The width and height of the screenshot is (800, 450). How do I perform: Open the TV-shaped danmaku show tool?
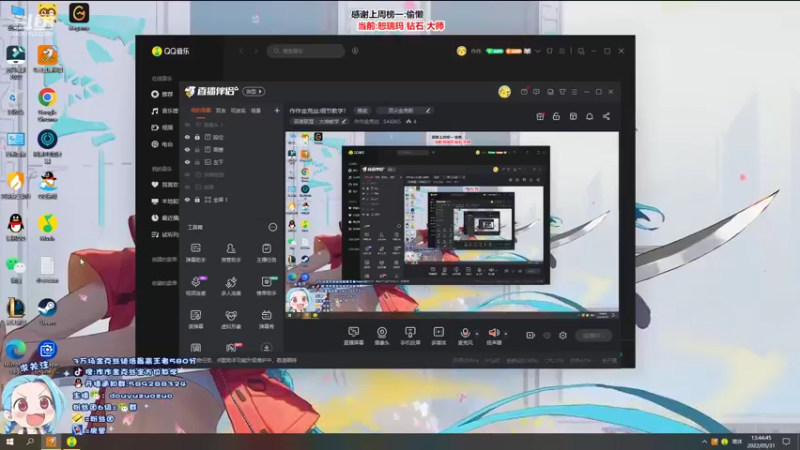[x=266, y=319]
